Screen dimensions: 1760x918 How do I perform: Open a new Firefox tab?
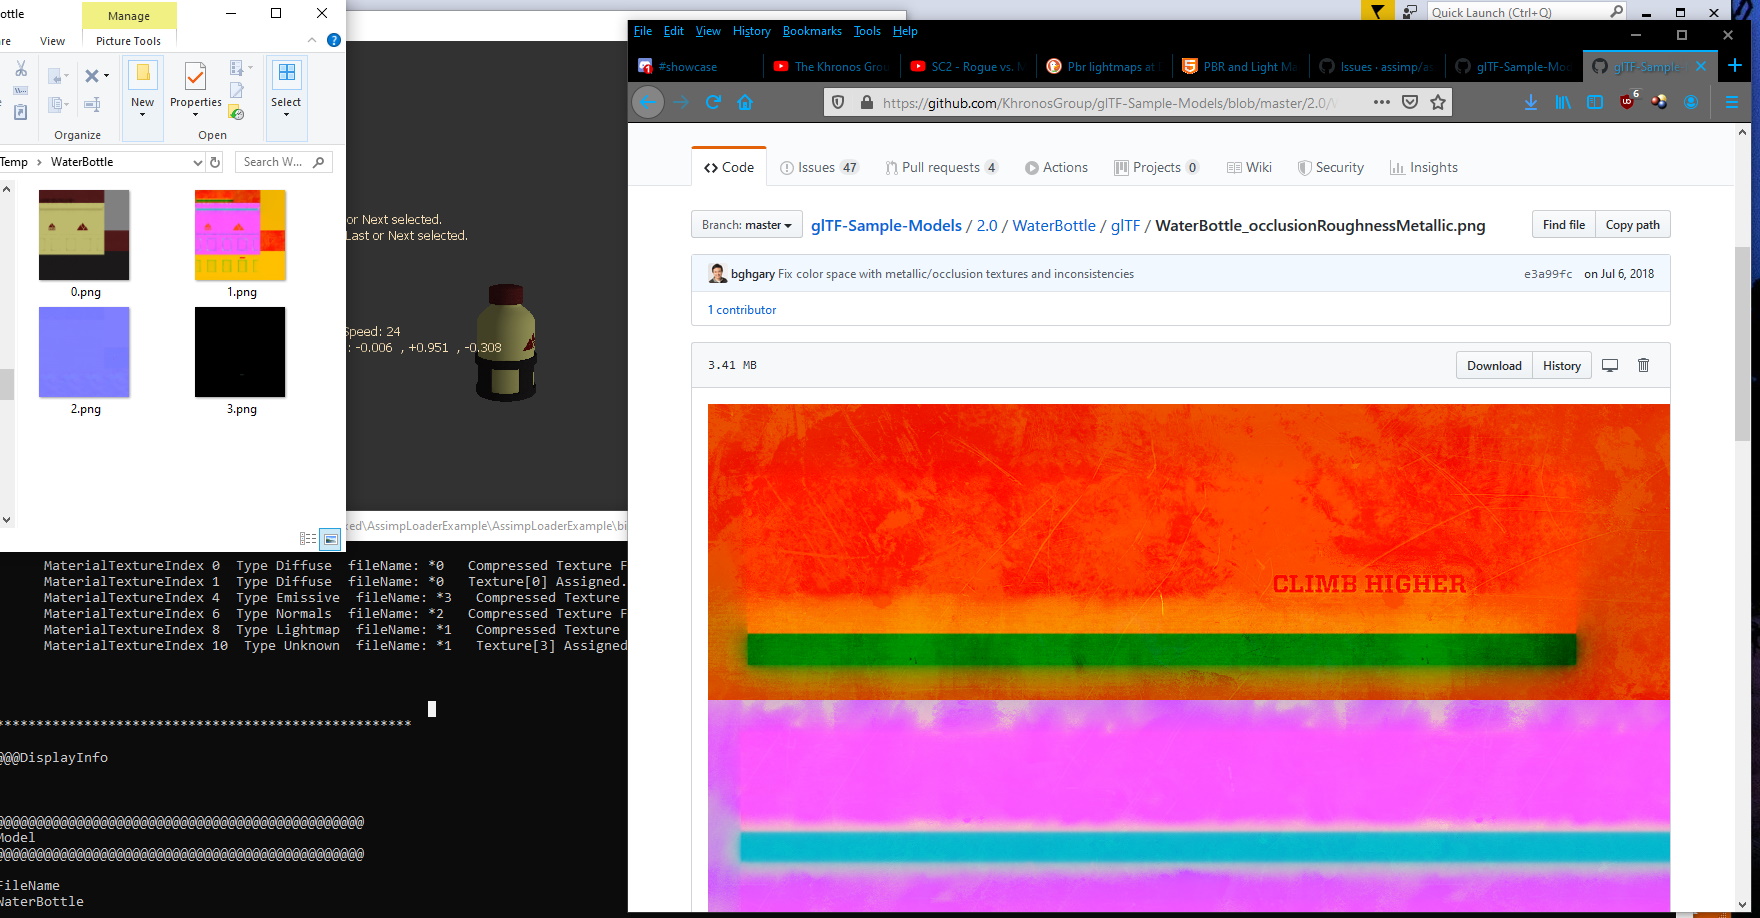point(1735,66)
